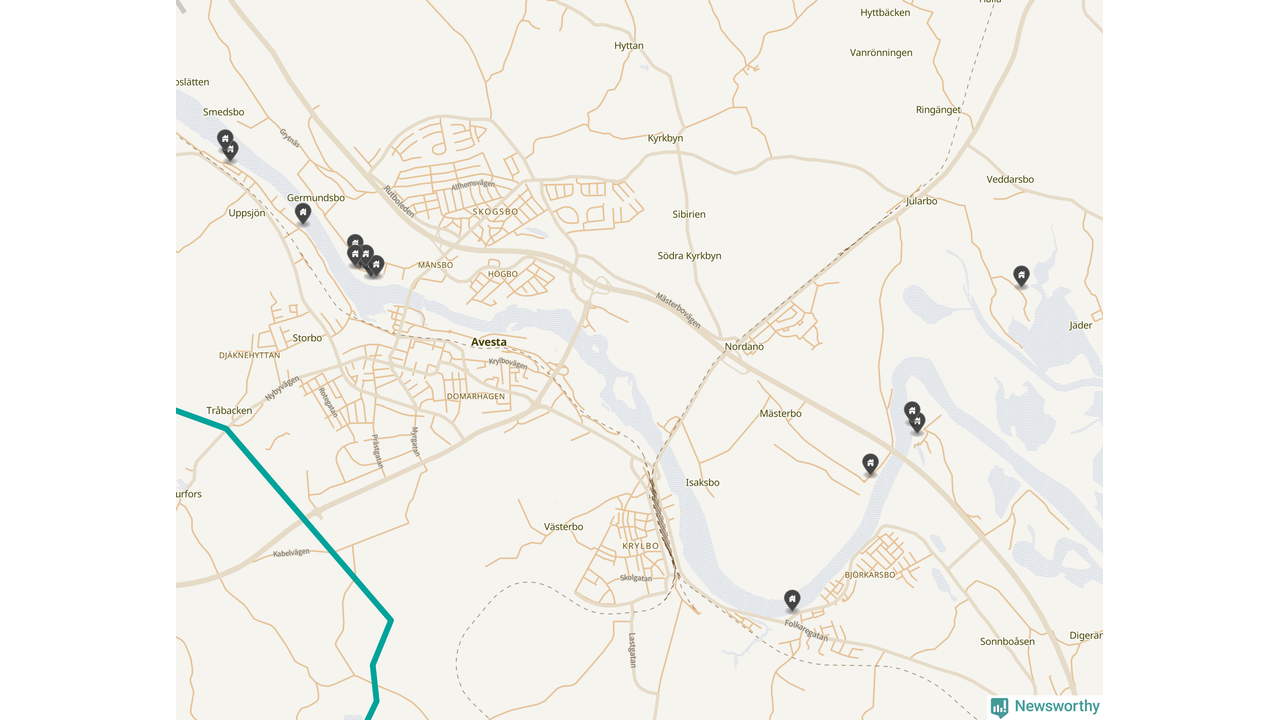
Task: Select the Nordanö place label
Action: tap(744, 347)
